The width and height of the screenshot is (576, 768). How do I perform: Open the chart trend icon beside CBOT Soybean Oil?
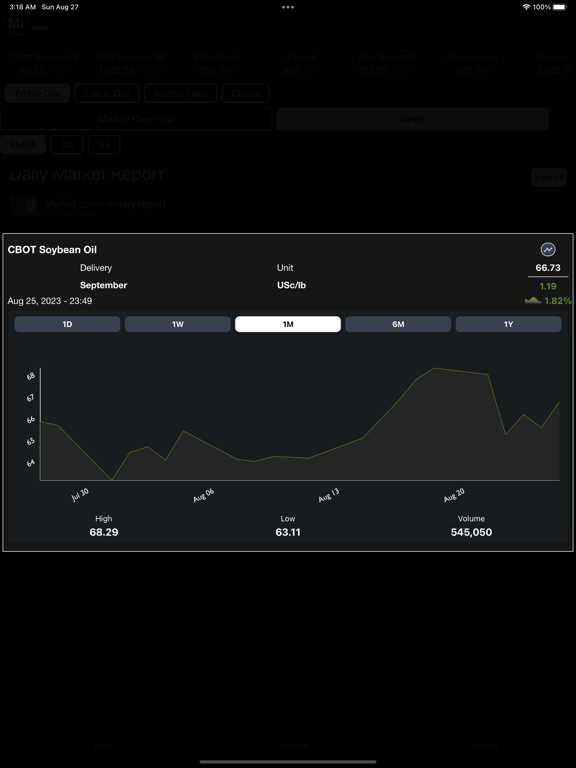click(x=548, y=250)
